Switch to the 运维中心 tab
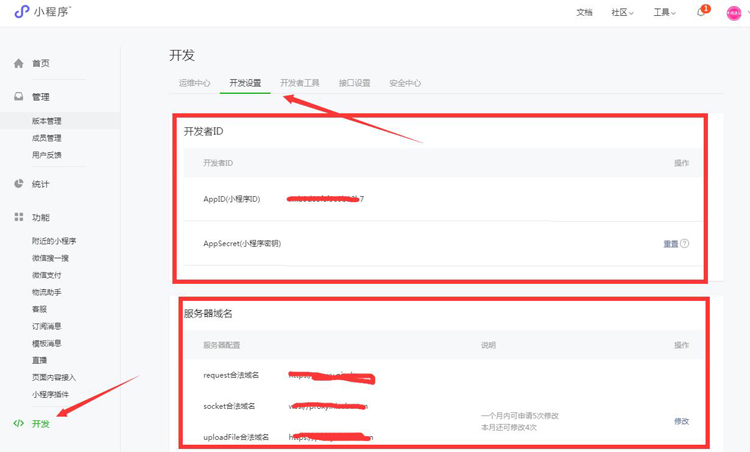Image resolution: width=750 pixels, height=452 pixels. [x=194, y=83]
